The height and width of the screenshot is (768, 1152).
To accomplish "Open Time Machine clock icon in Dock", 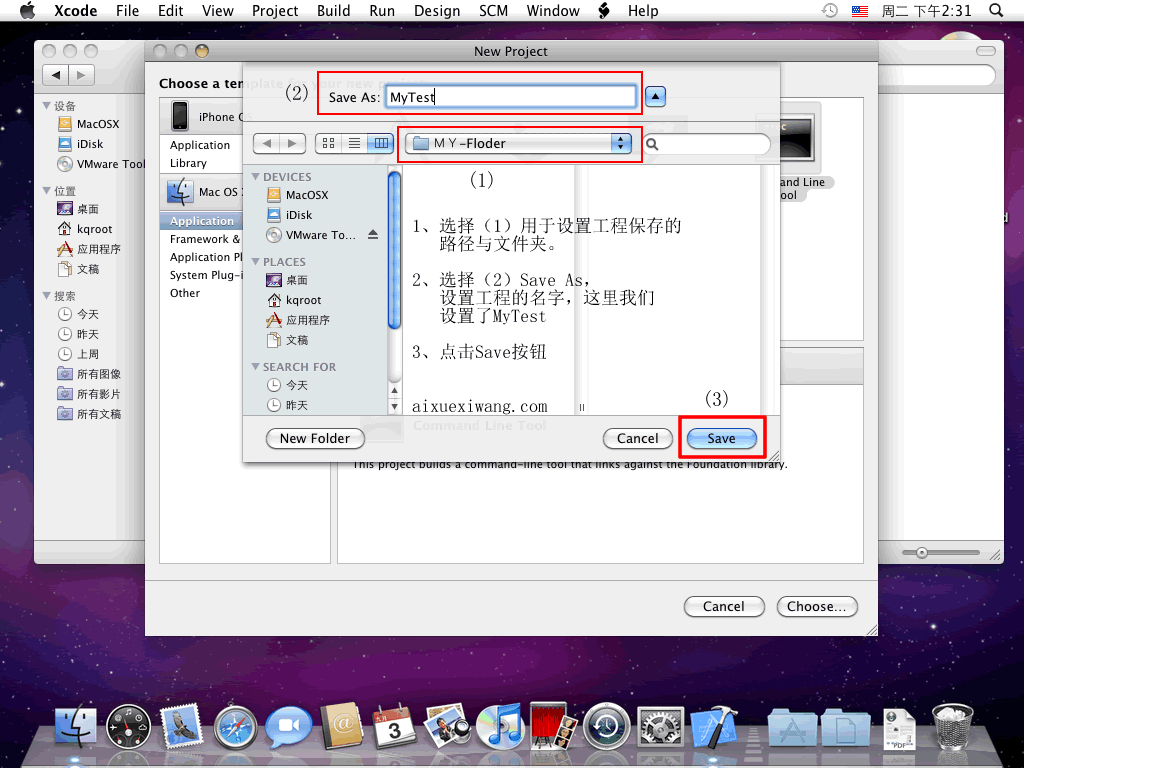I will (606, 726).
